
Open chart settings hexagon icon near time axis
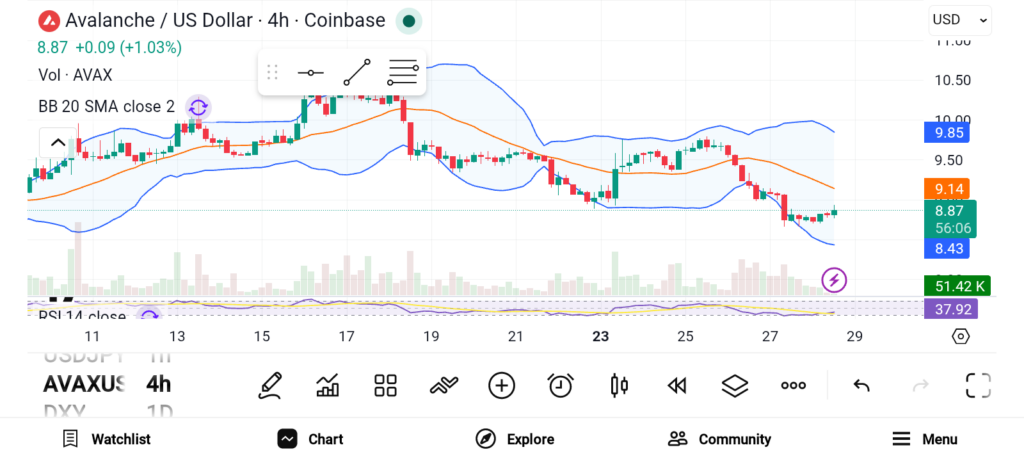pos(961,337)
